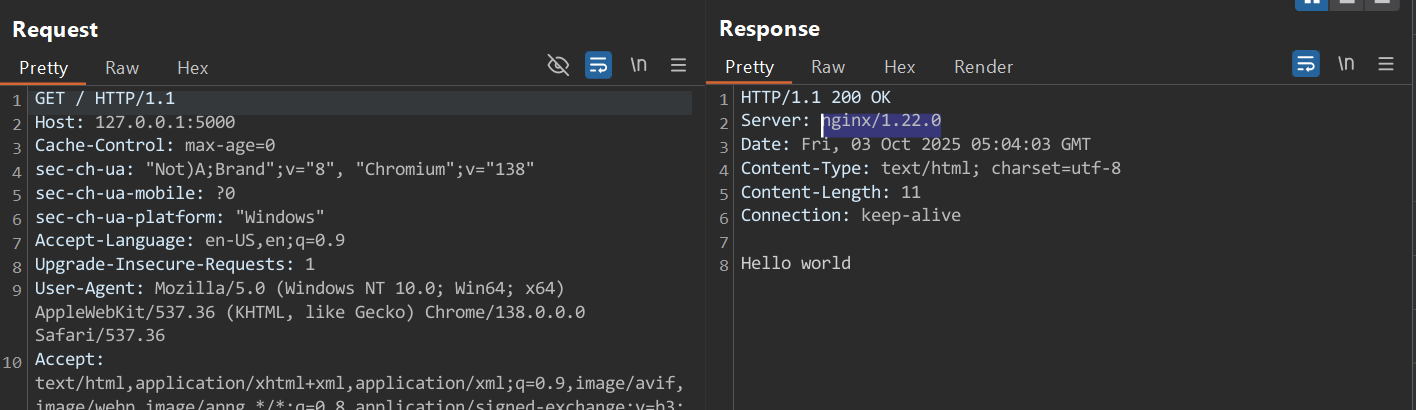Select the rightmost layout view icon

click(x=1381, y=3)
